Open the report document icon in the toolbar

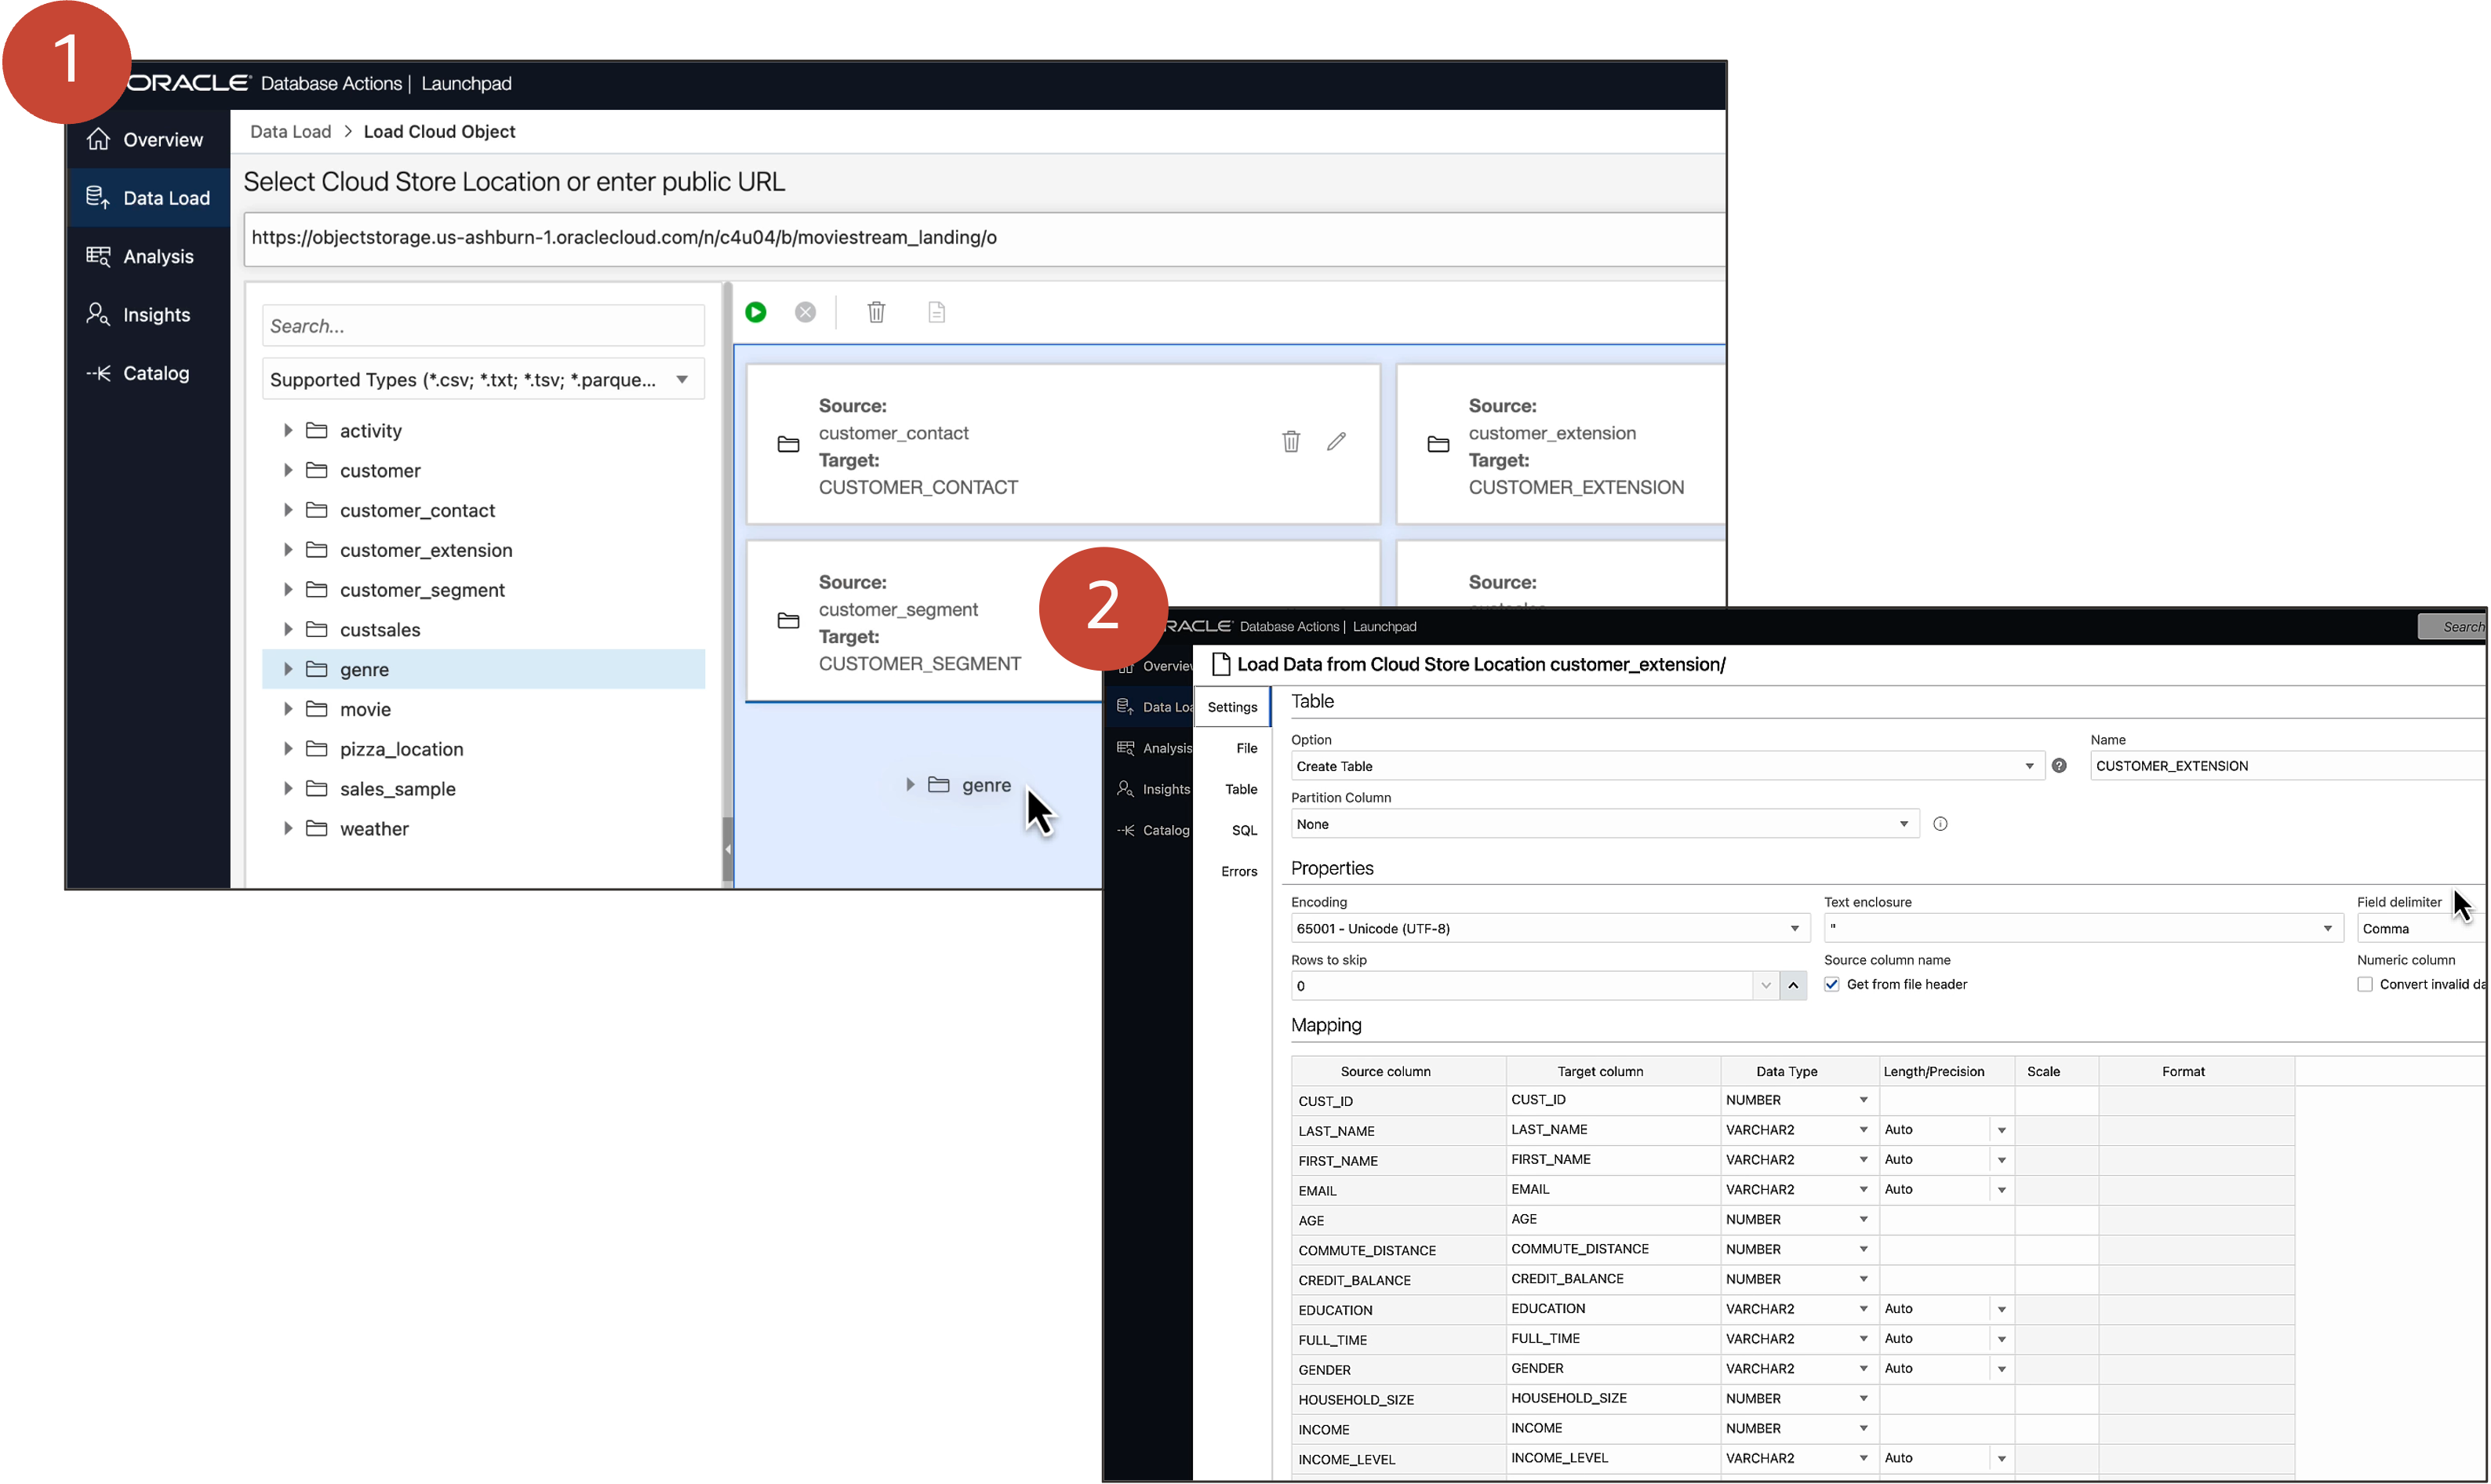click(936, 312)
